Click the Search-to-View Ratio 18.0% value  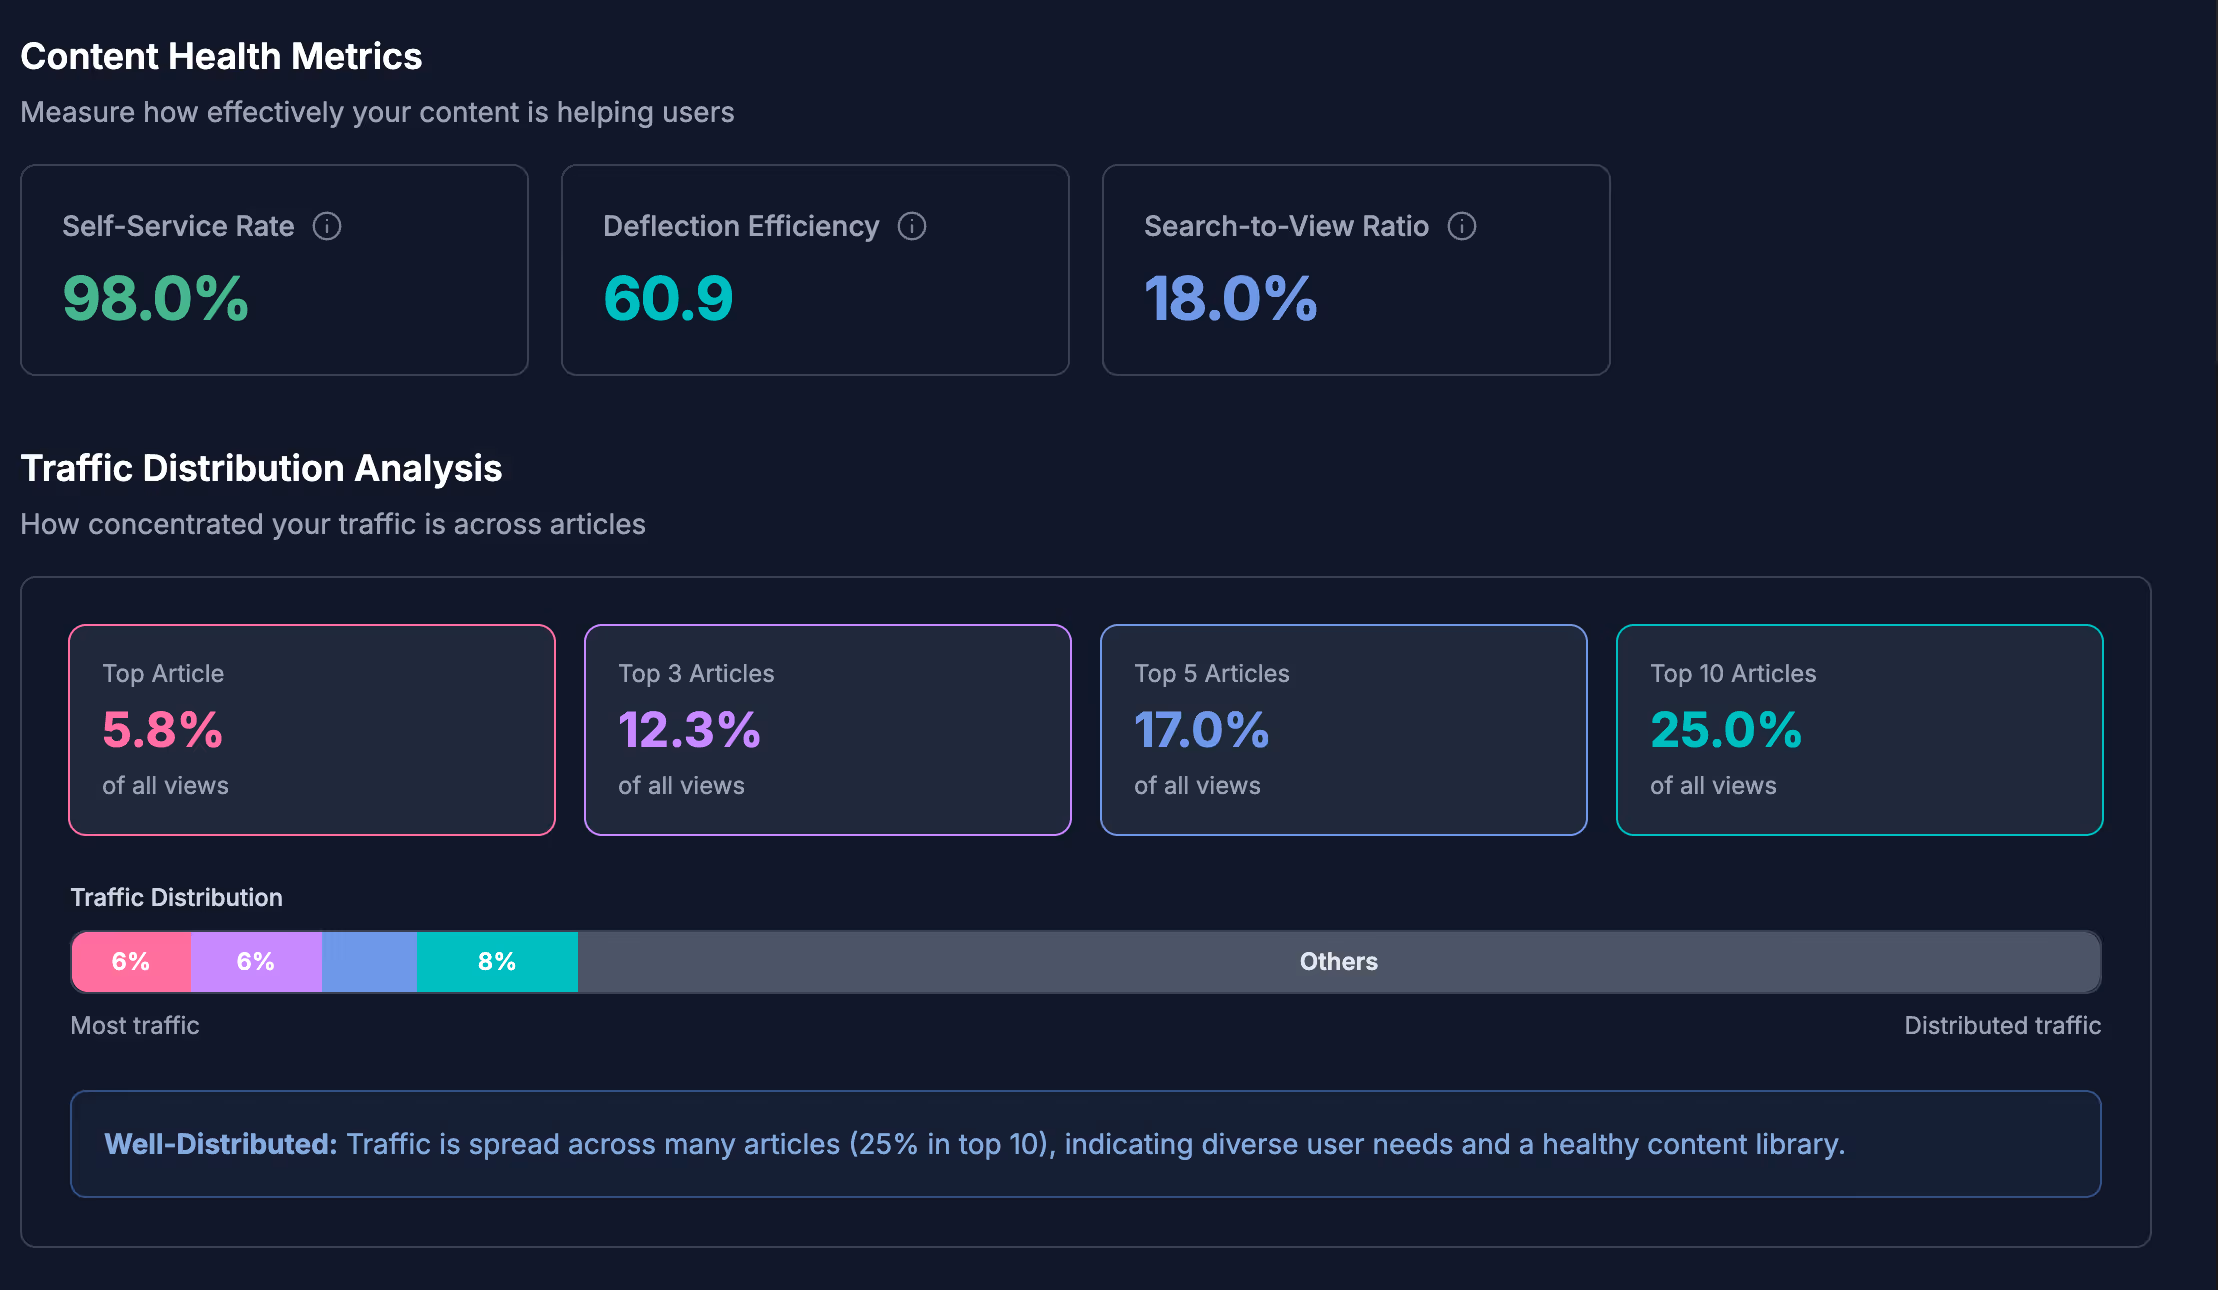click(1230, 299)
